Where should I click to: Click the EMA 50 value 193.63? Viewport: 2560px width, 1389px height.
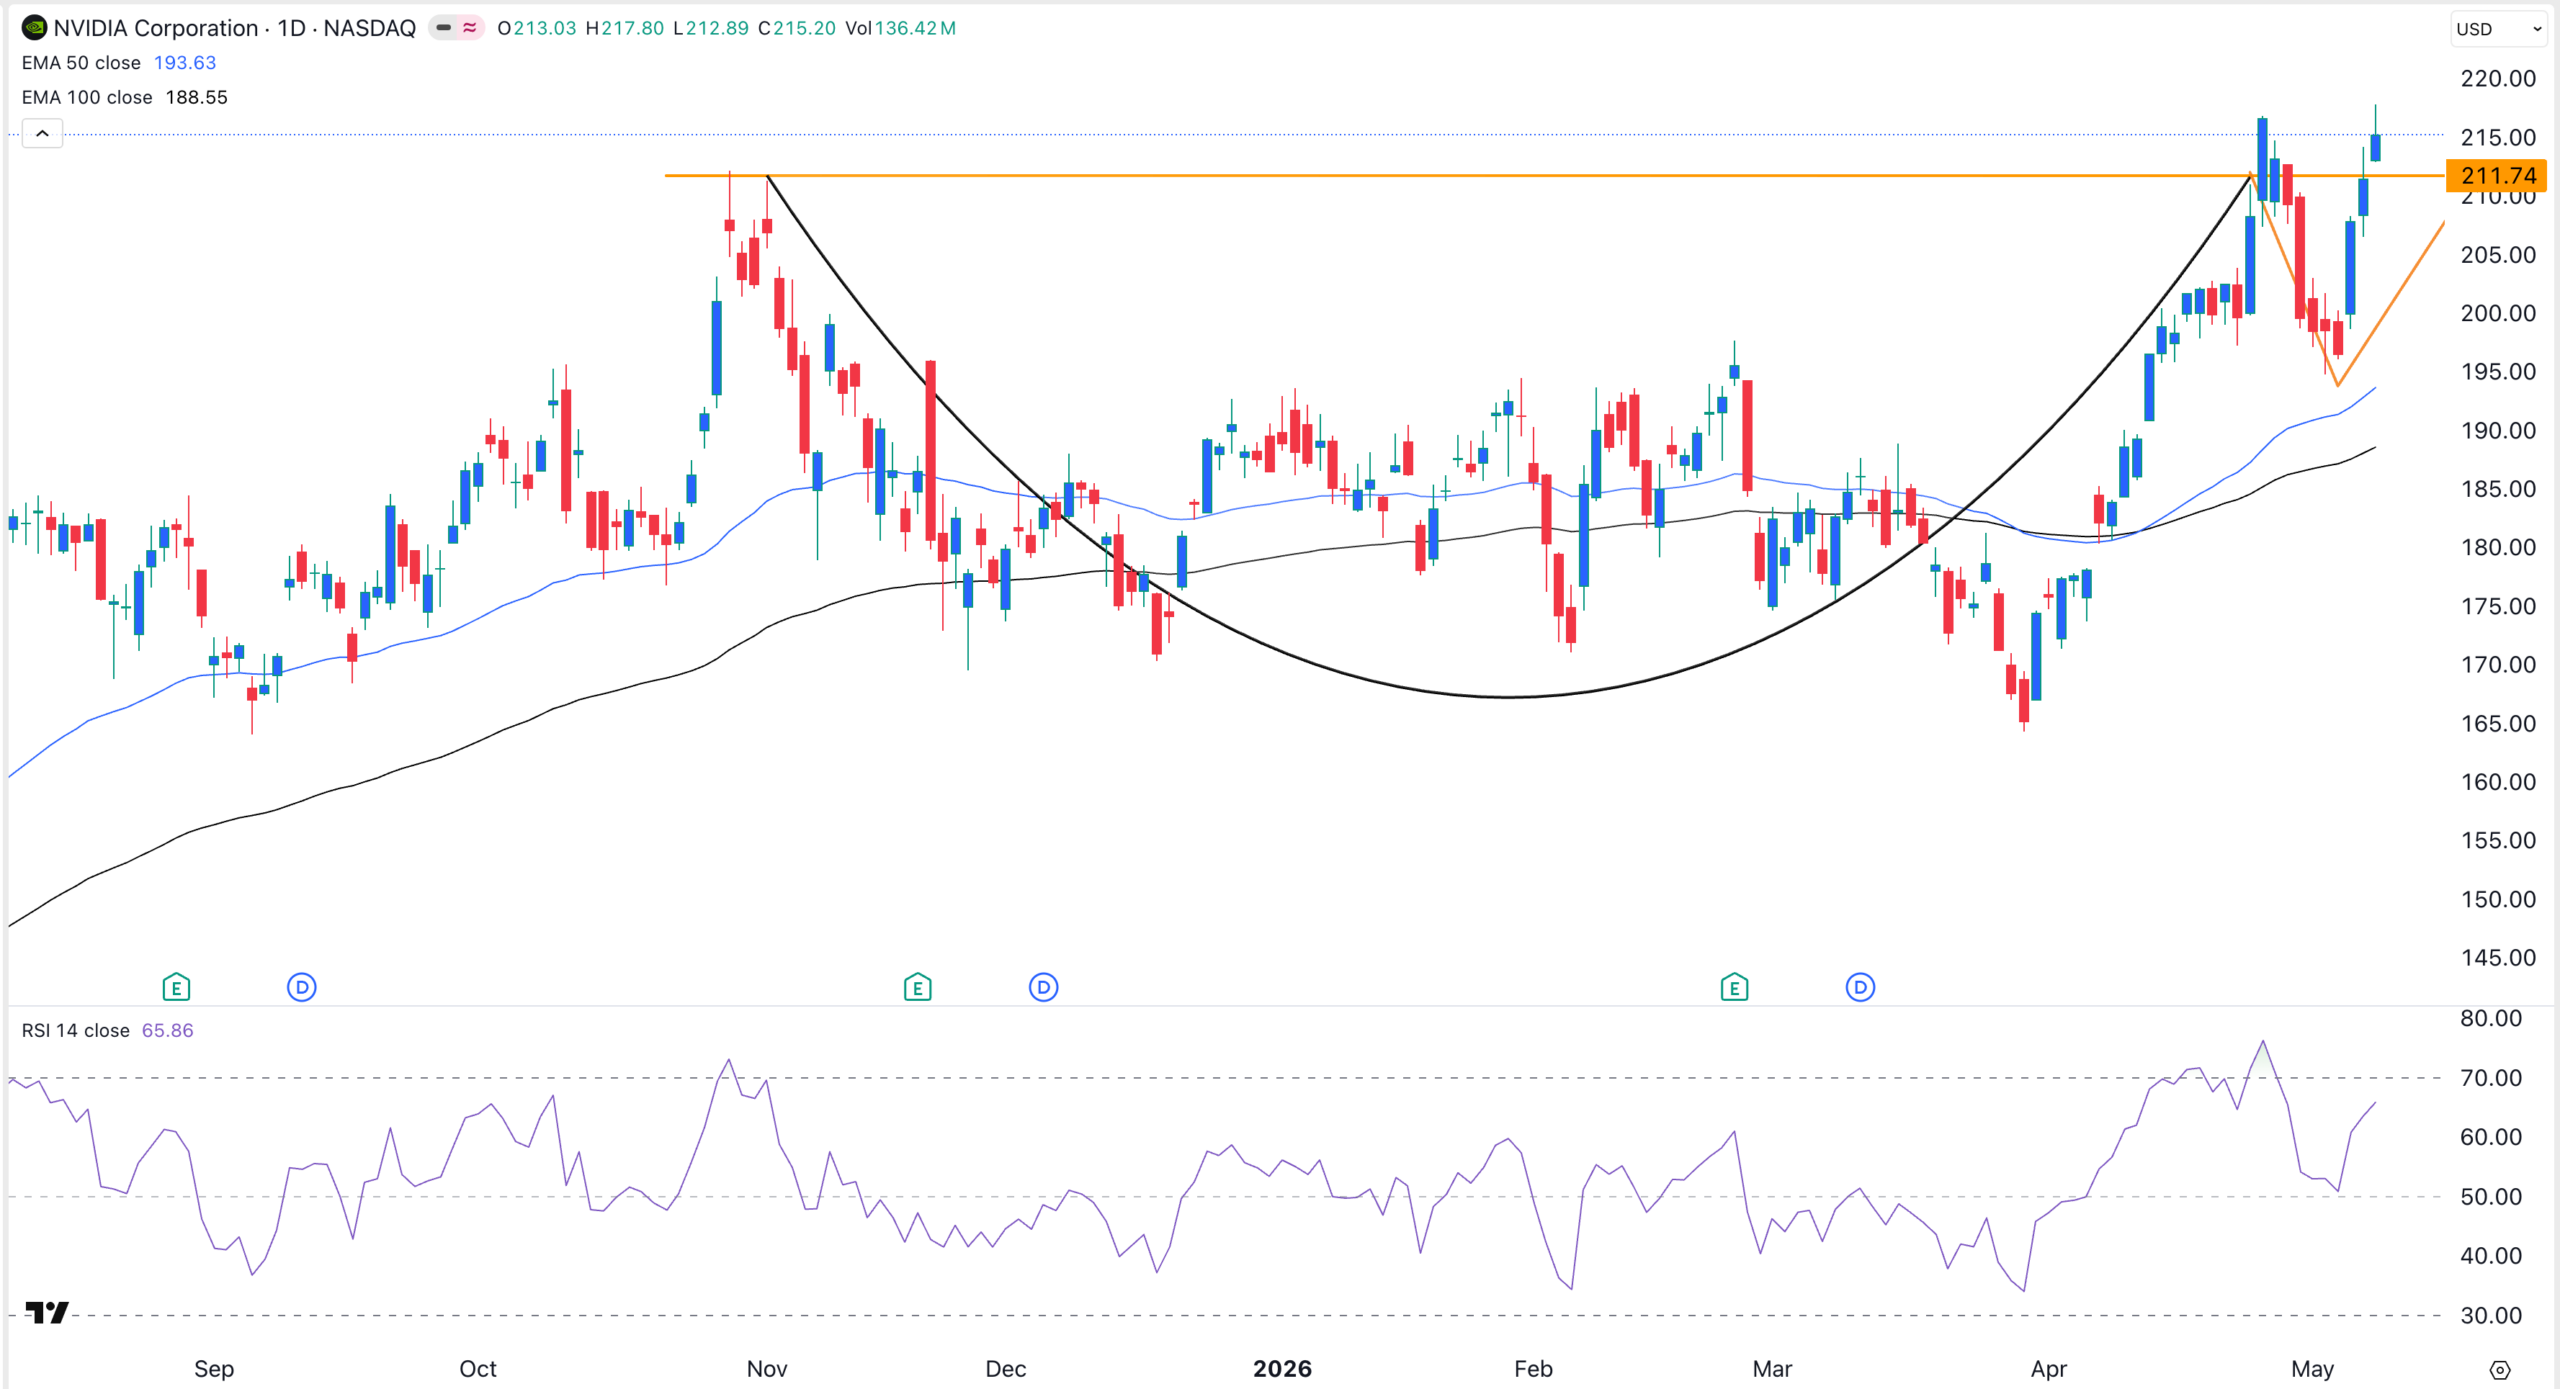[185, 63]
